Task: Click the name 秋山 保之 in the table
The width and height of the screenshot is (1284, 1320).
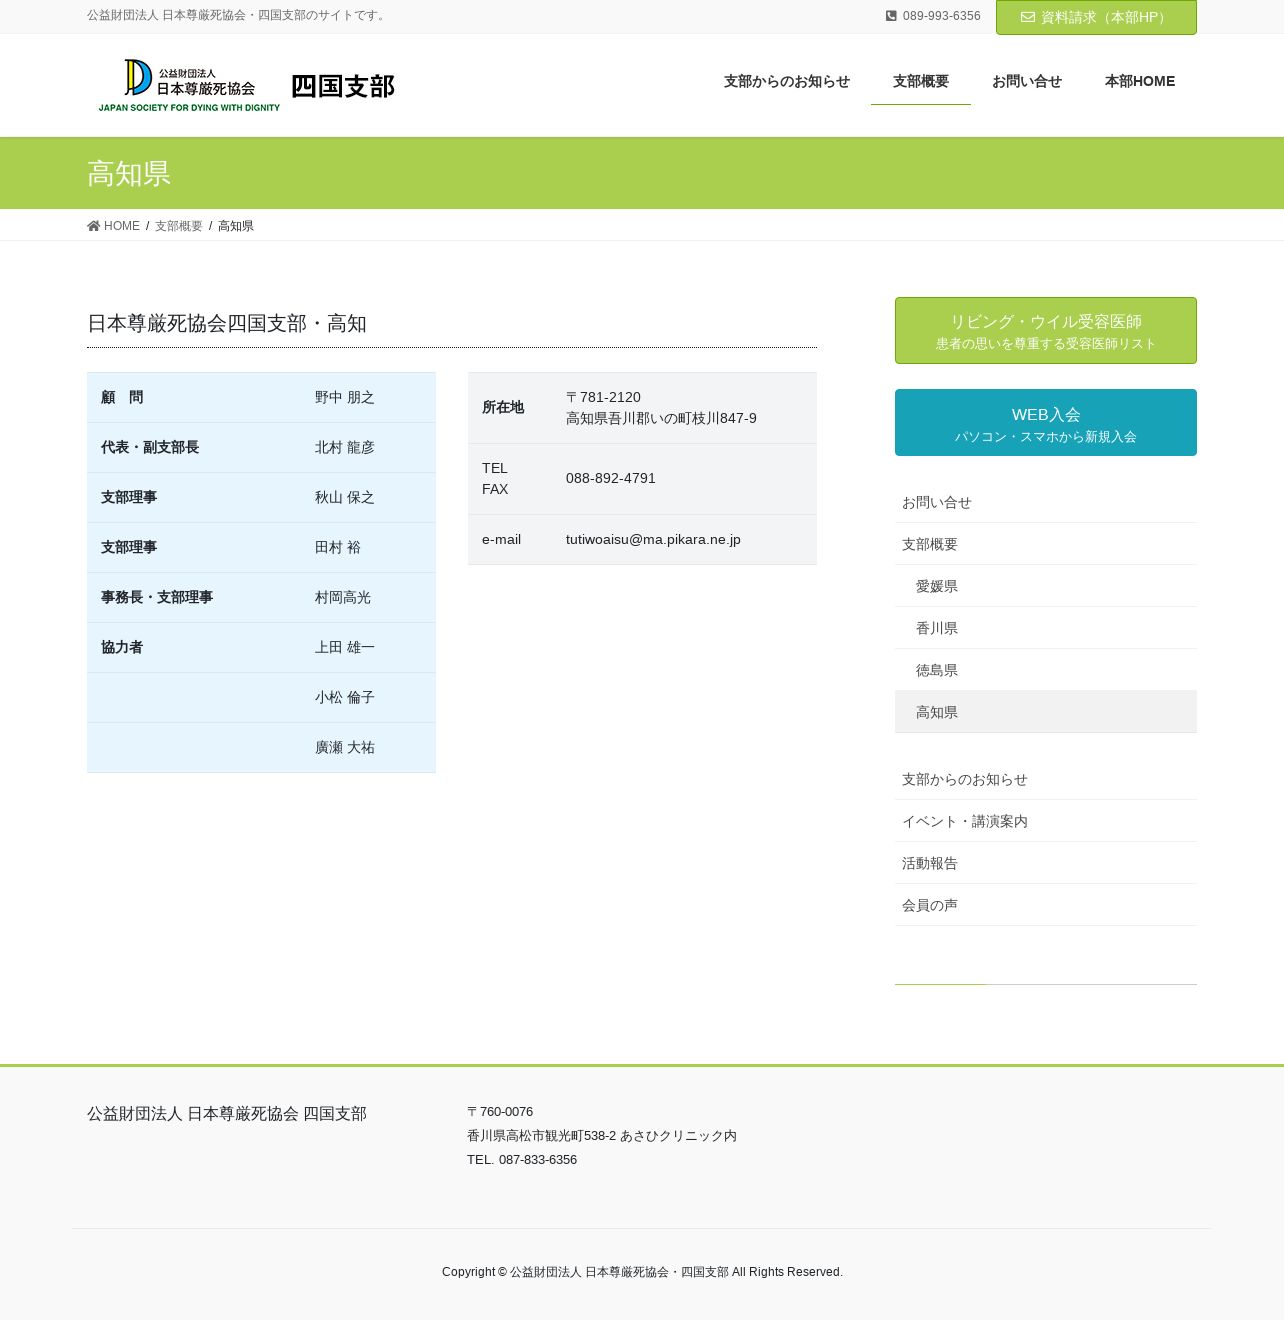Action: point(345,497)
